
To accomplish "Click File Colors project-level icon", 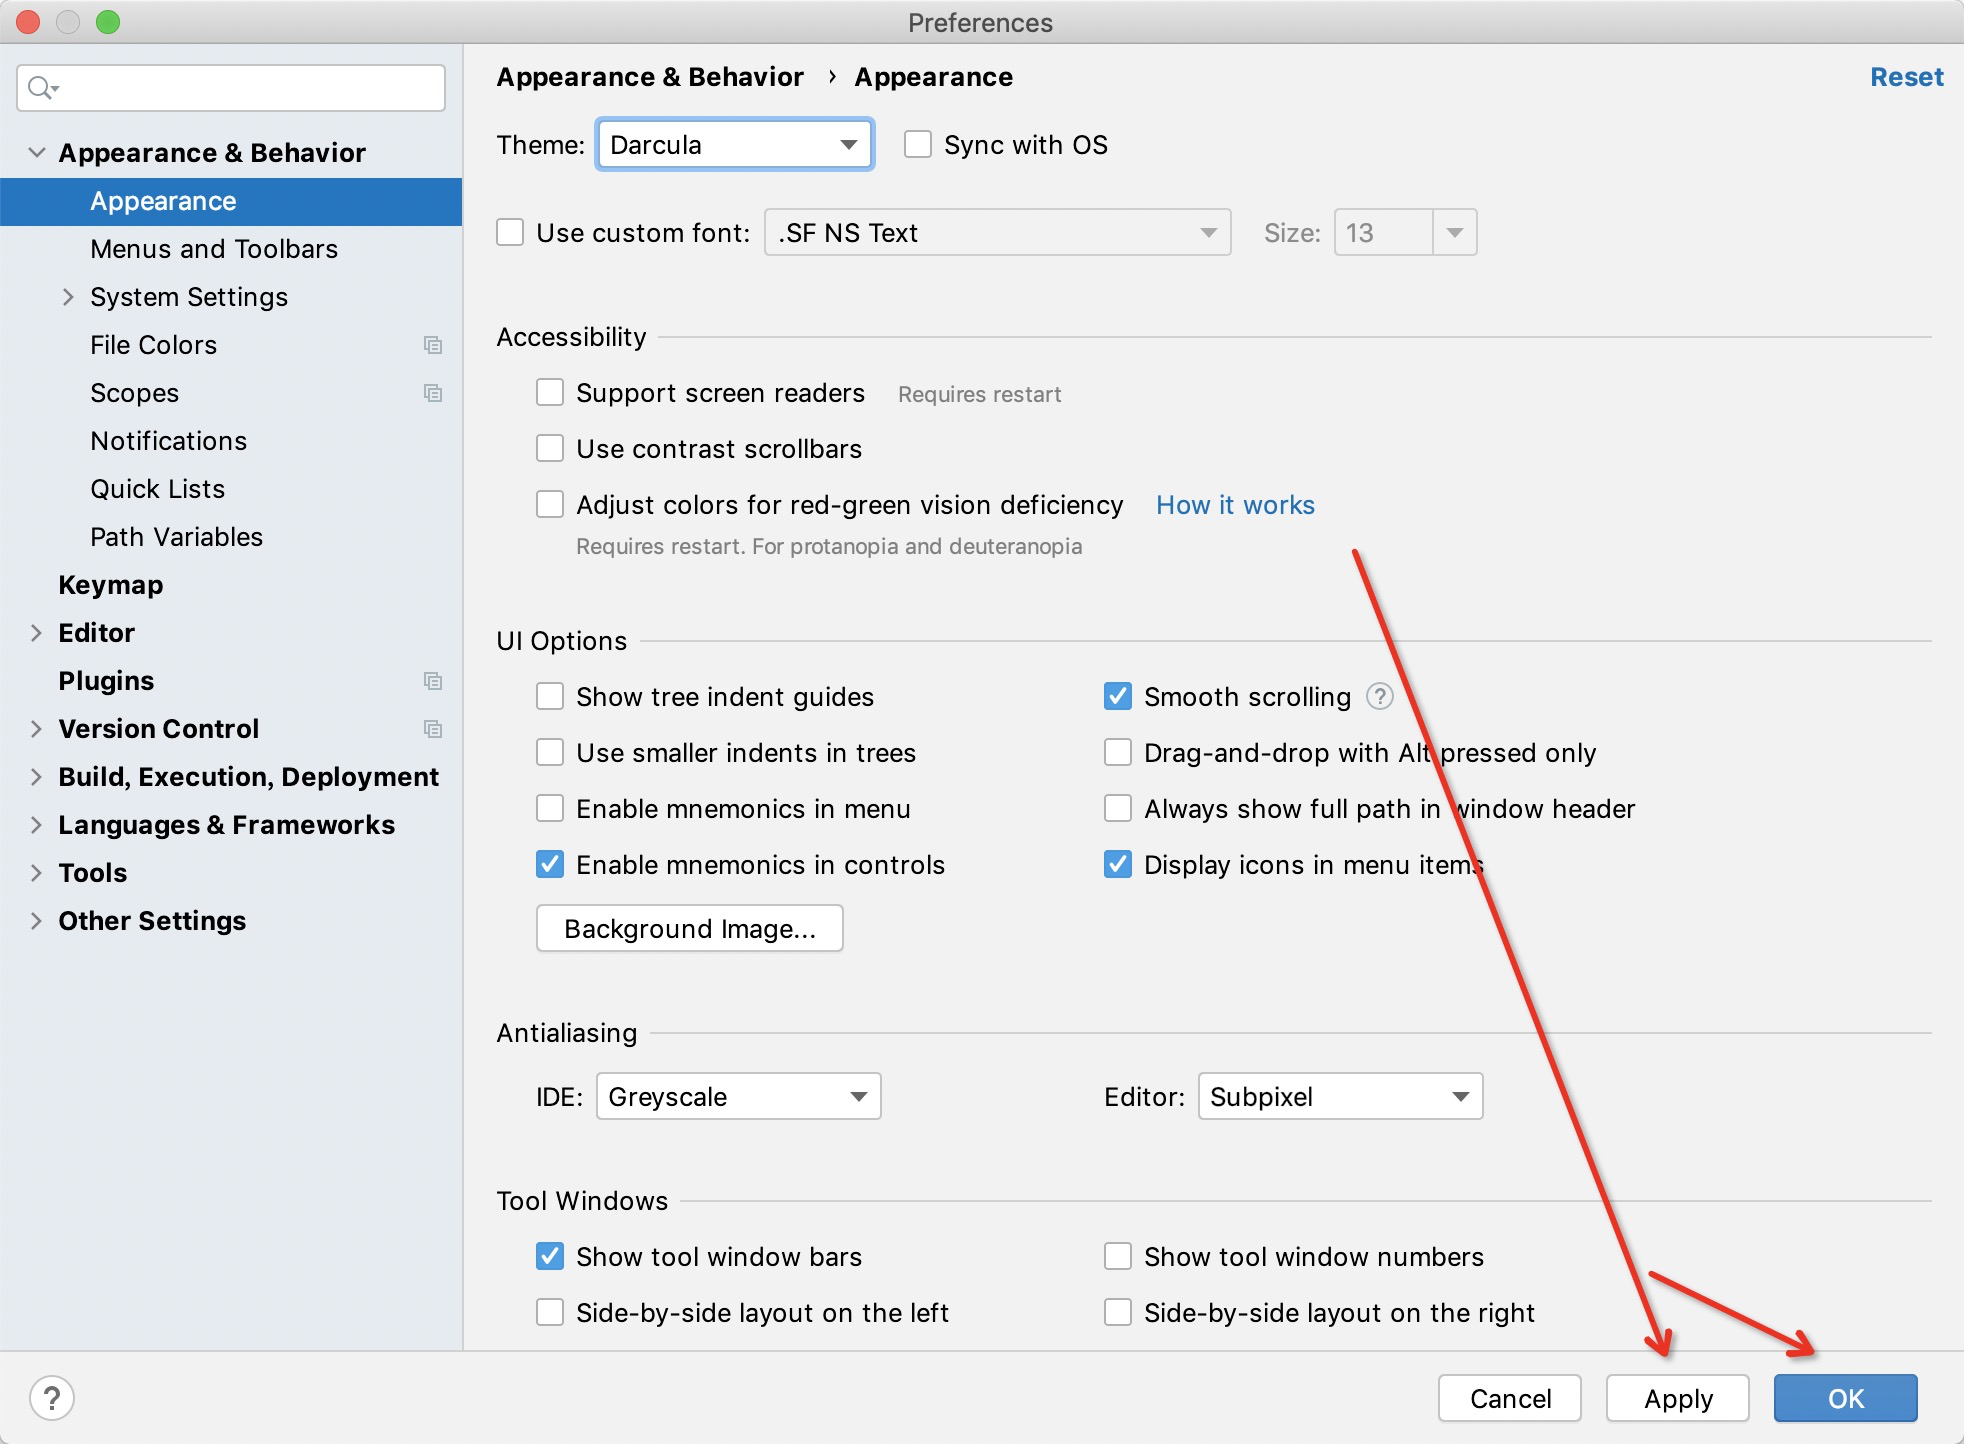I will 433,345.
